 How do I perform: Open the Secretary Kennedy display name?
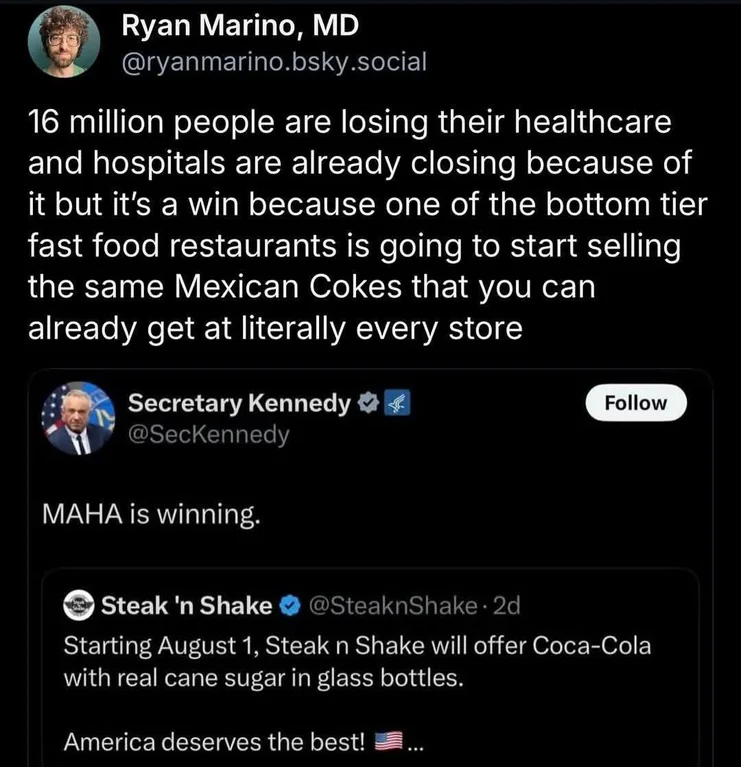[x=240, y=403]
